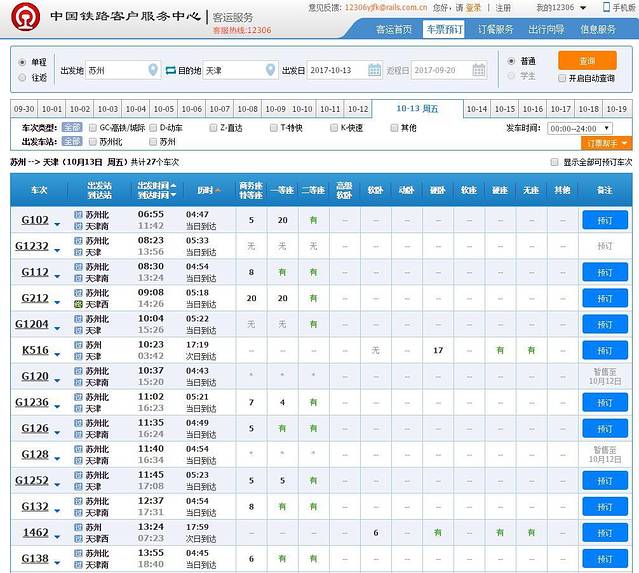Click the 出发地 station input field

point(114,70)
